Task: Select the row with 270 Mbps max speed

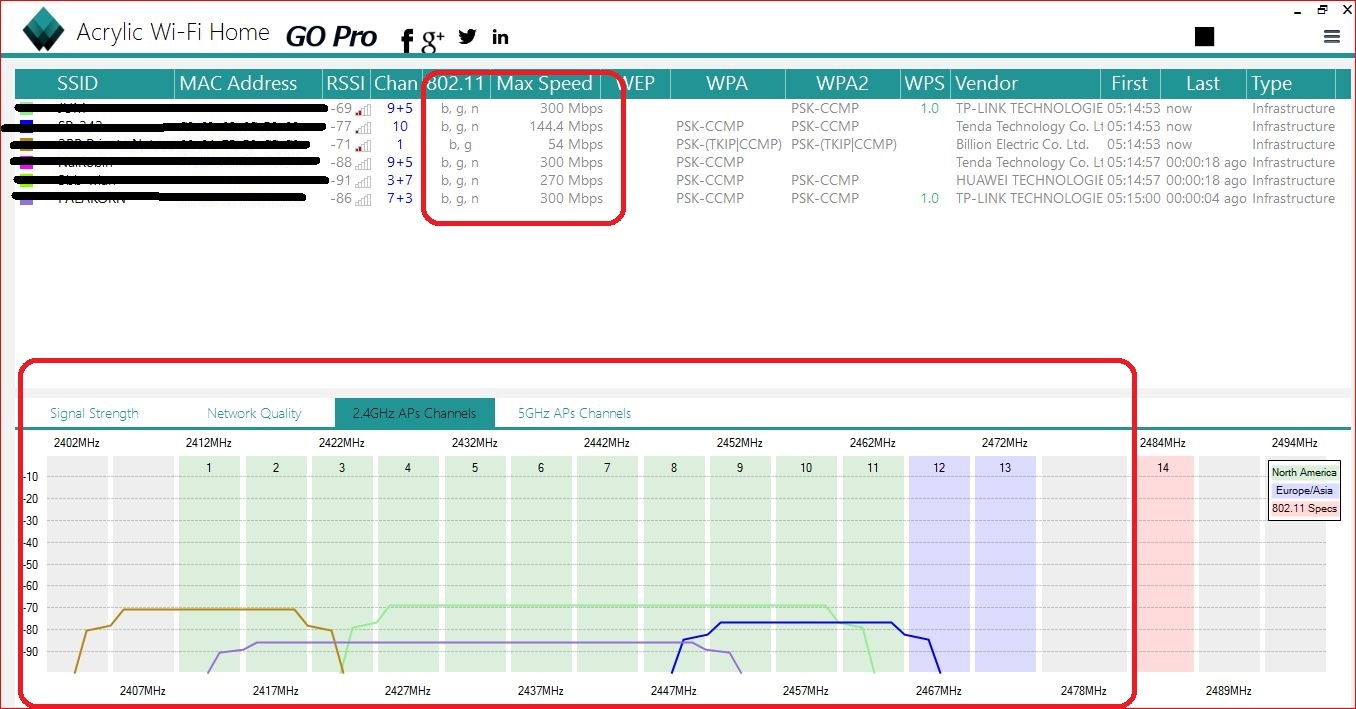Action: (676, 181)
